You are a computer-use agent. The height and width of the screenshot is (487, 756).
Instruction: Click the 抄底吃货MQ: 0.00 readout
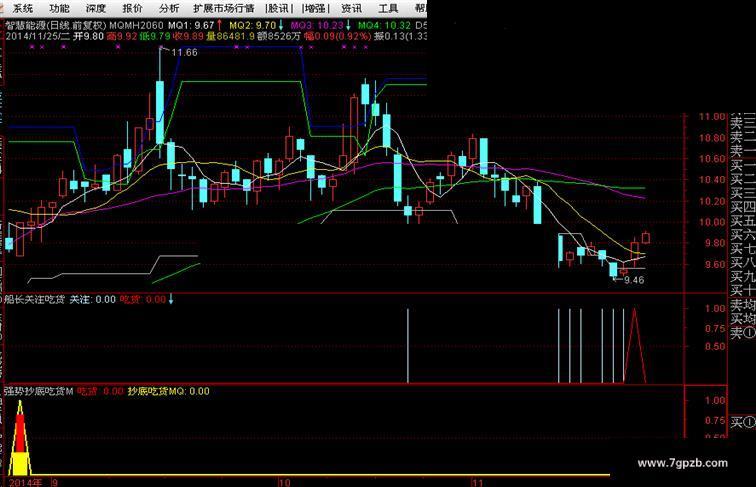168,391
